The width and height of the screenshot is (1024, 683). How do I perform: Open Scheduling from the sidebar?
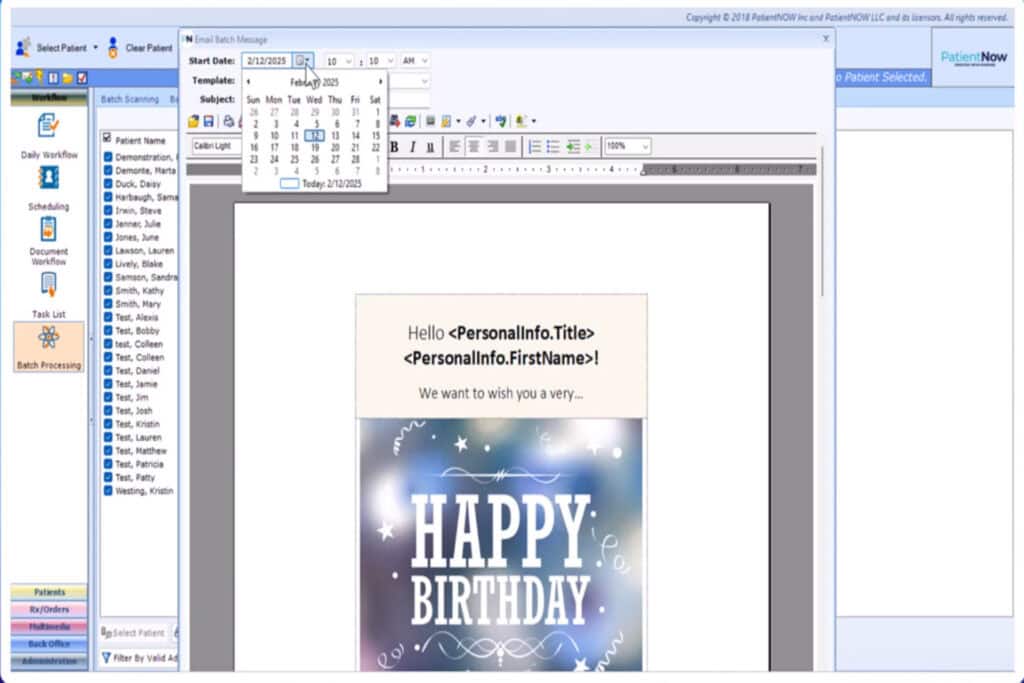48,178
